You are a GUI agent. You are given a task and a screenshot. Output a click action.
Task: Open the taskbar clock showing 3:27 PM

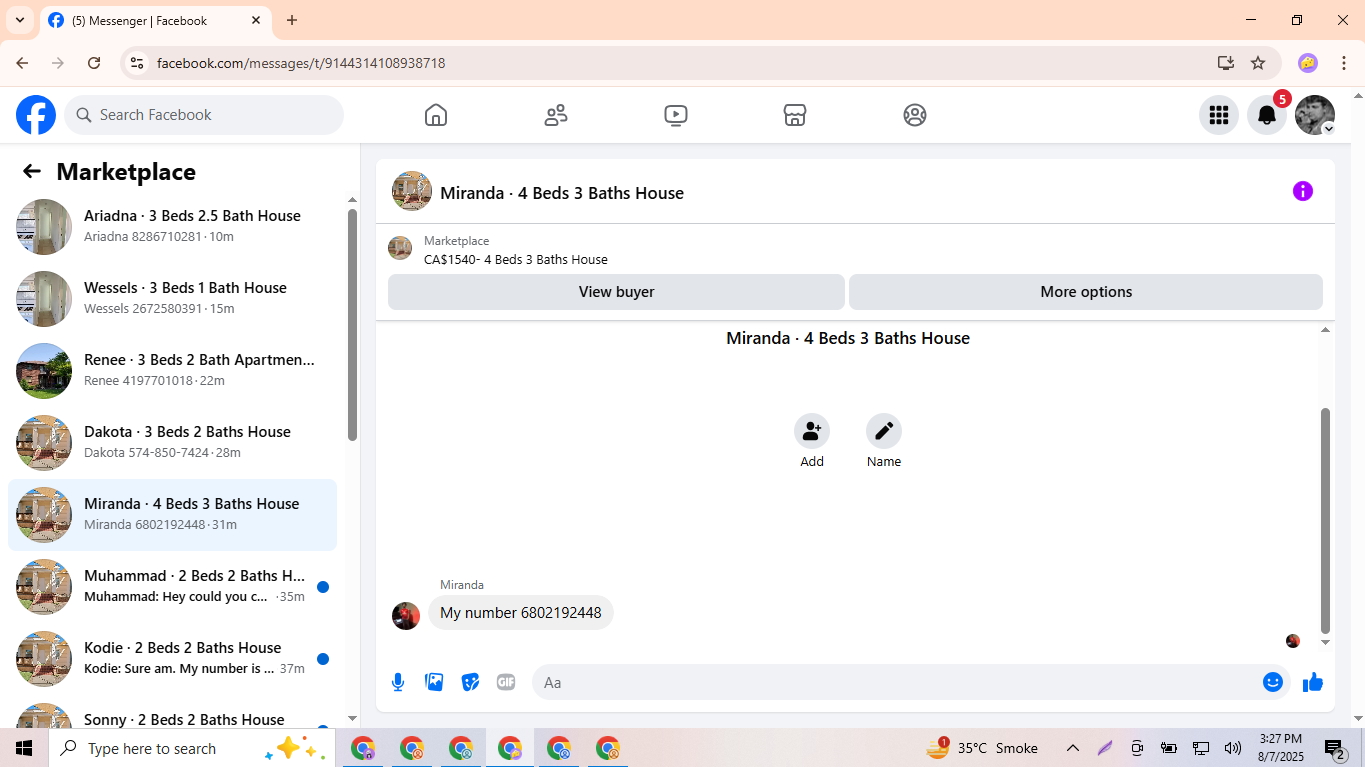click(x=1280, y=748)
